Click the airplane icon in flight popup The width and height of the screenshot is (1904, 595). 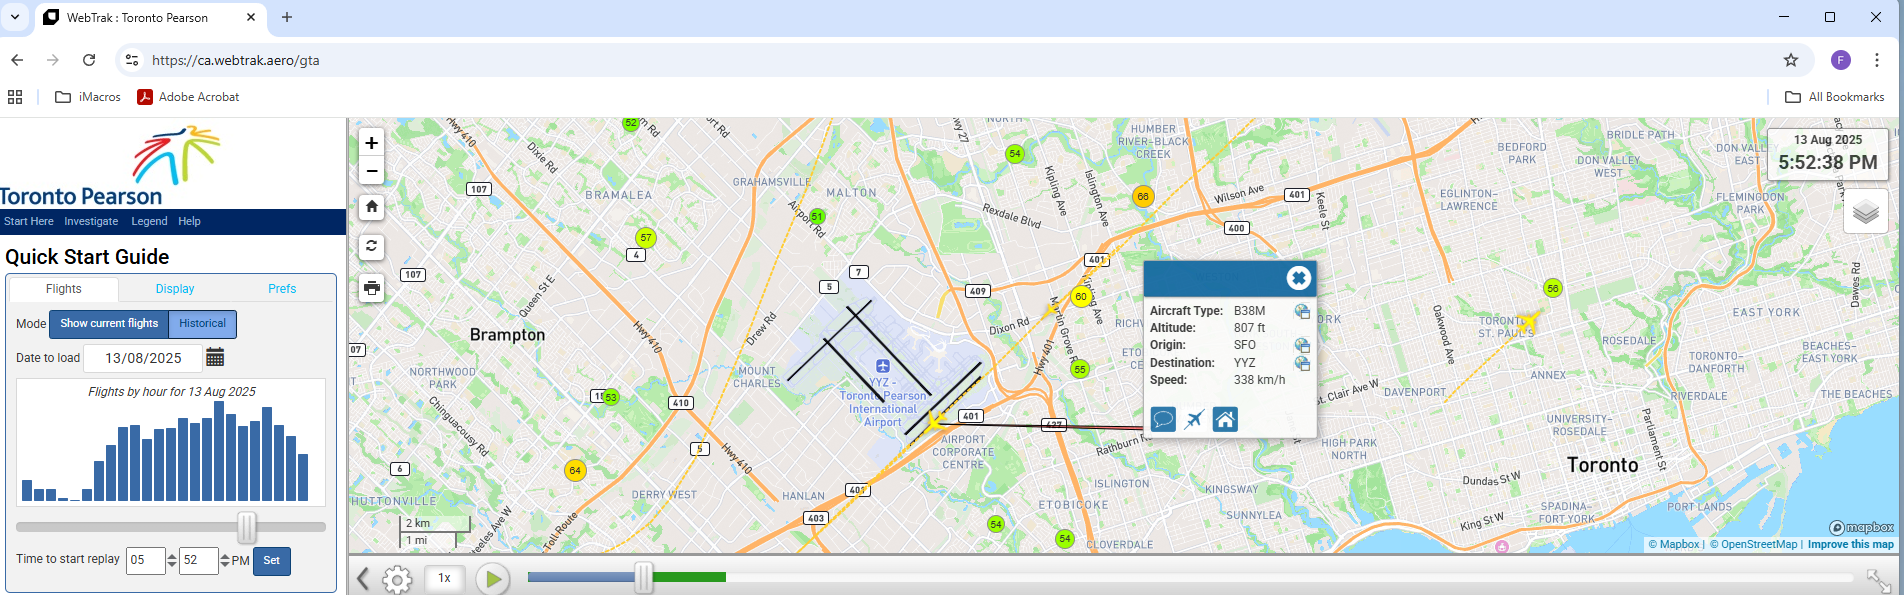(1194, 419)
